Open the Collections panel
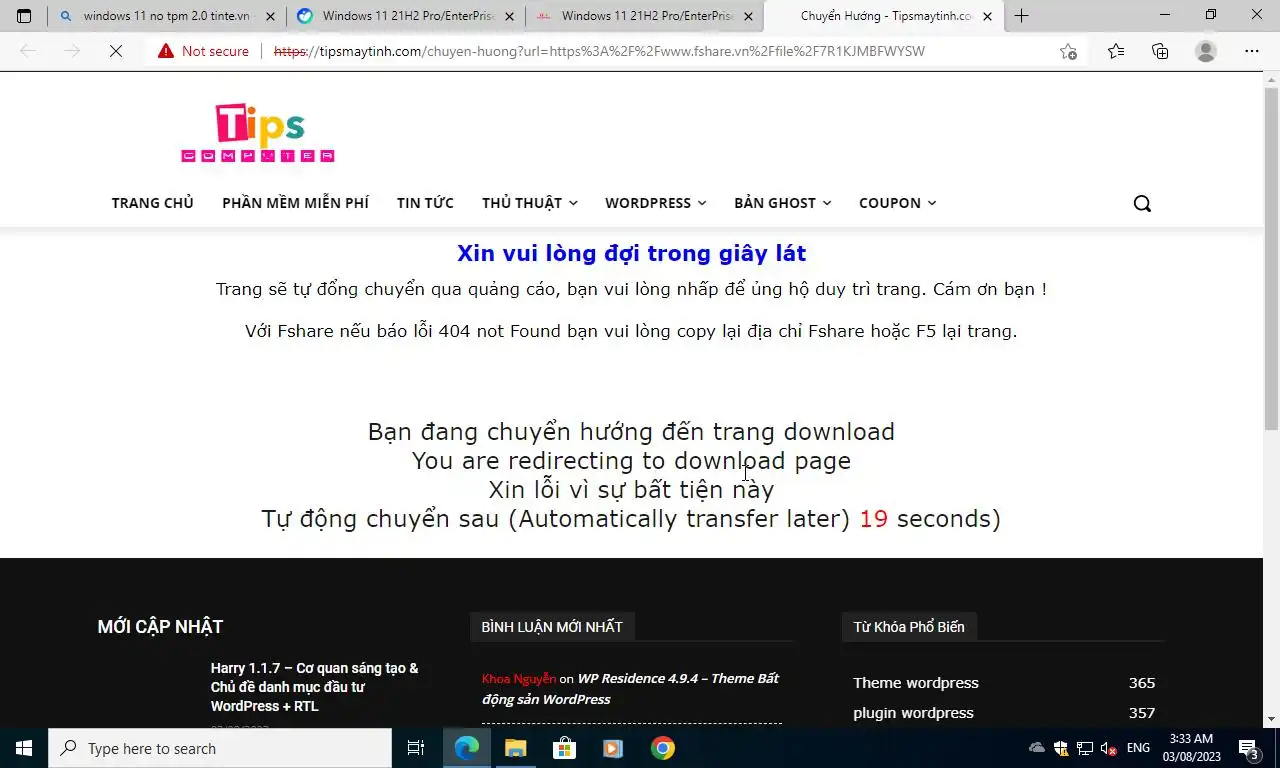 pos(1160,51)
